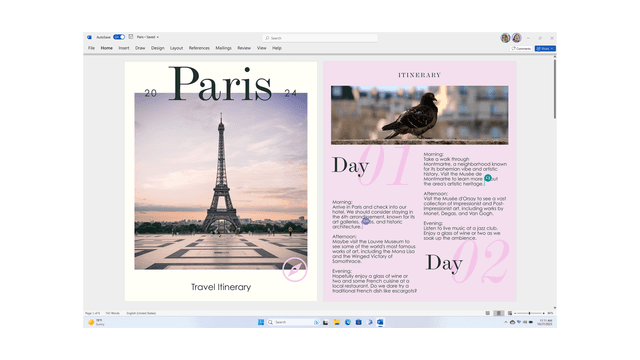The width and height of the screenshot is (640, 360).
Task: Click the first collaborator avatar
Action: coord(505,38)
